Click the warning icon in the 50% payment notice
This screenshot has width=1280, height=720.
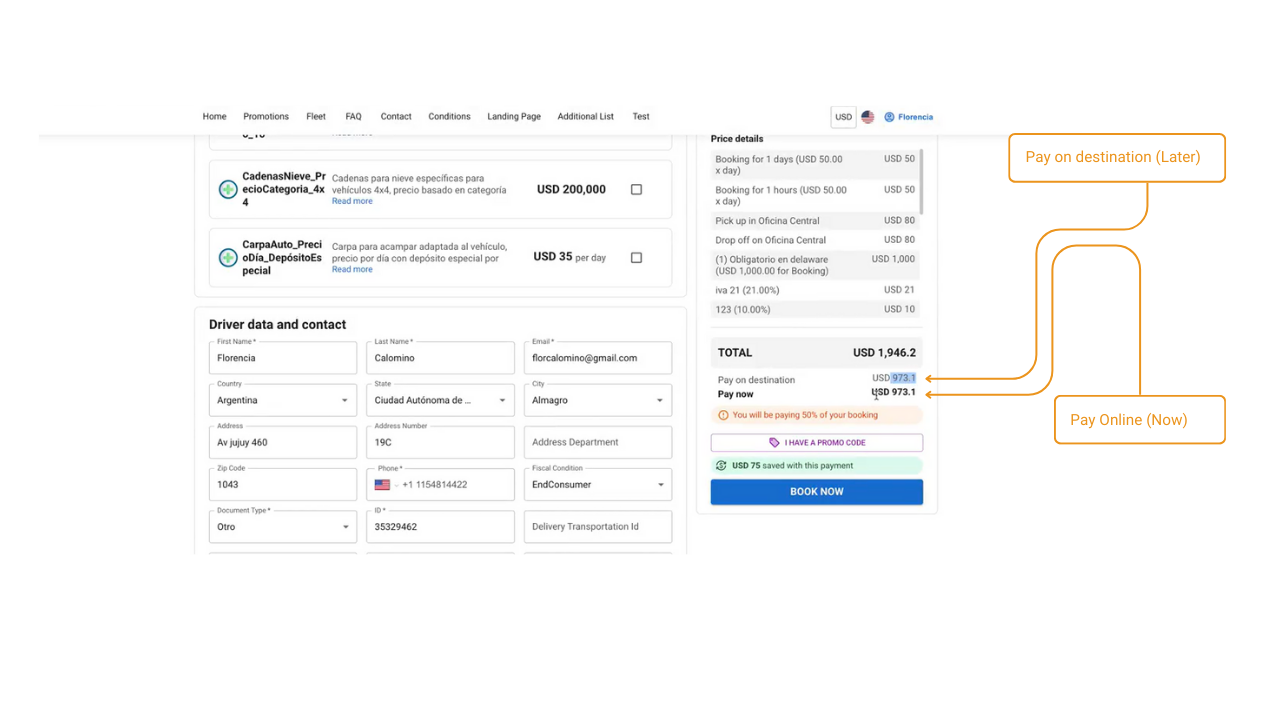[723, 415]
